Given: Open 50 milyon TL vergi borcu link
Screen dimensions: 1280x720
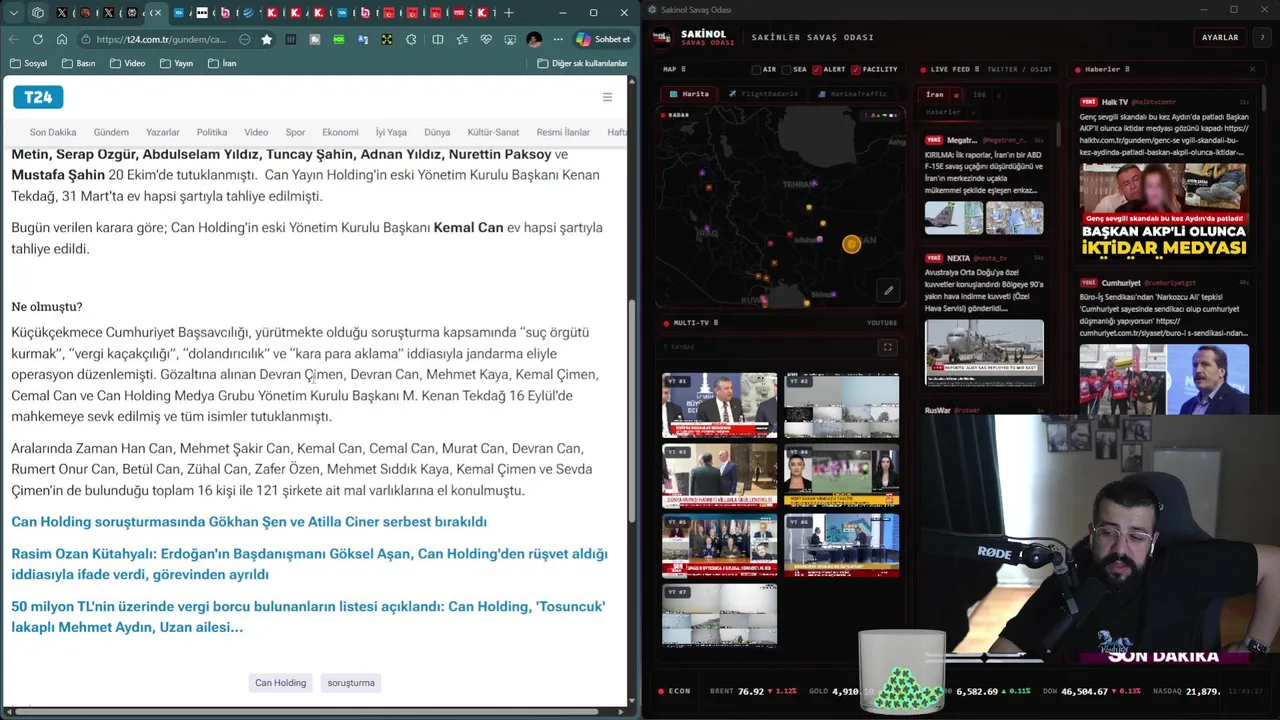Looking at the screenshot, I should pyautogui.click(x=308, y=617).
